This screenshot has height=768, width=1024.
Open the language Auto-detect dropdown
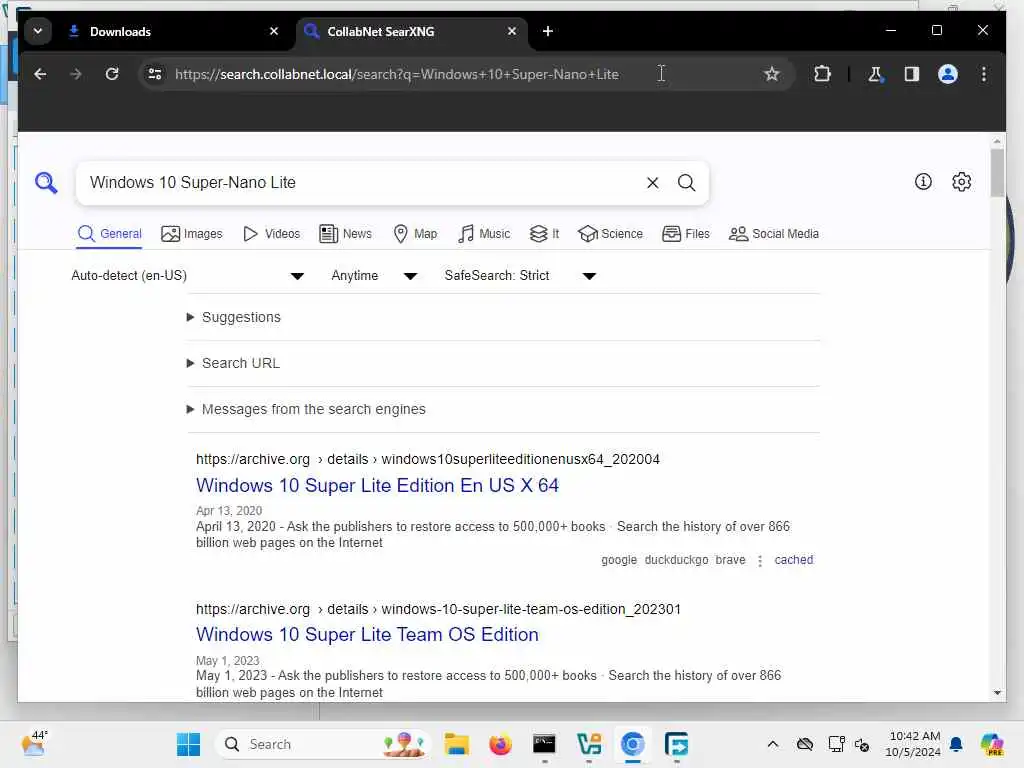[187, 276]
